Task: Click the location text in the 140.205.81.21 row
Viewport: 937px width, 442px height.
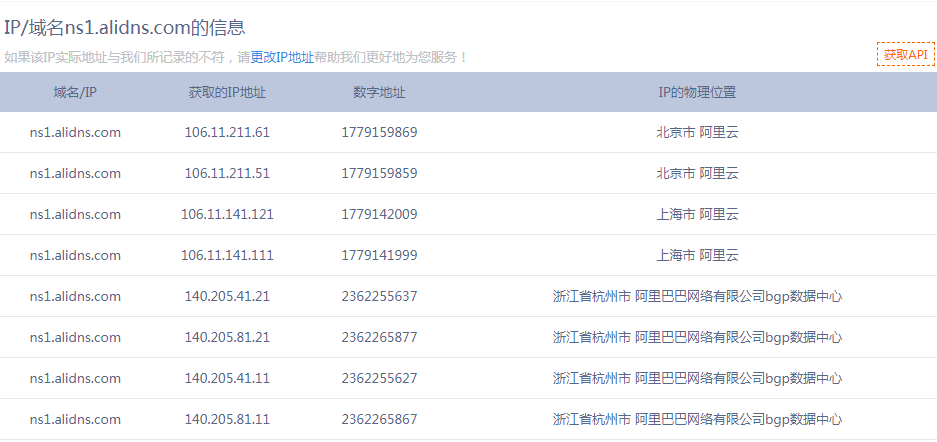Action: pyautogui.click(x=697, y=337)
